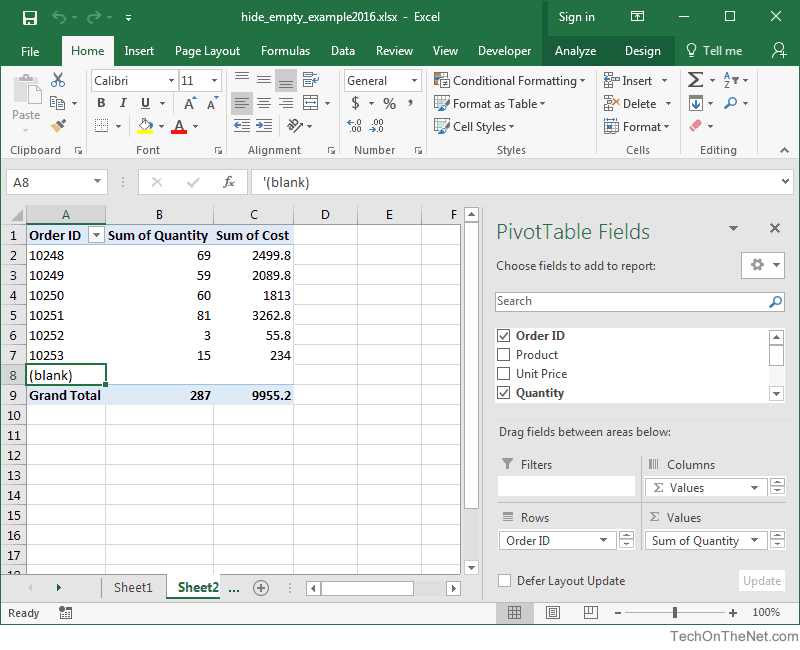Click the Cut scissors icon
800x650 pixels.
pos(58,80)
